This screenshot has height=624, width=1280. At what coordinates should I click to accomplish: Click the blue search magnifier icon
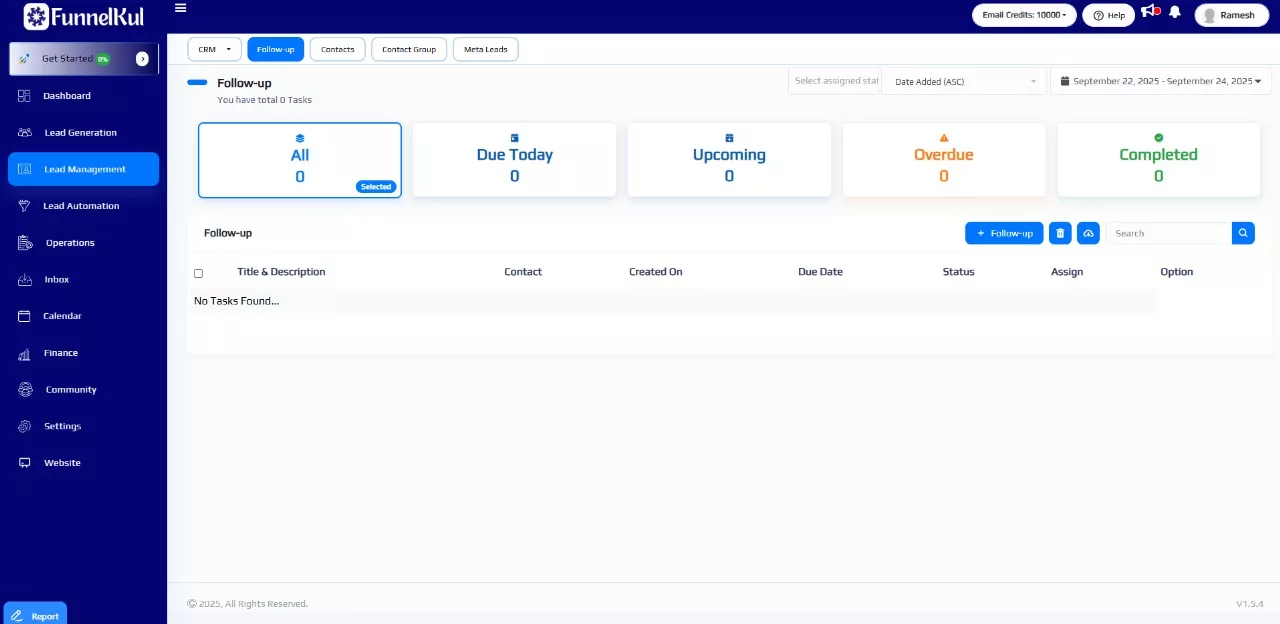pos(1243,233)
